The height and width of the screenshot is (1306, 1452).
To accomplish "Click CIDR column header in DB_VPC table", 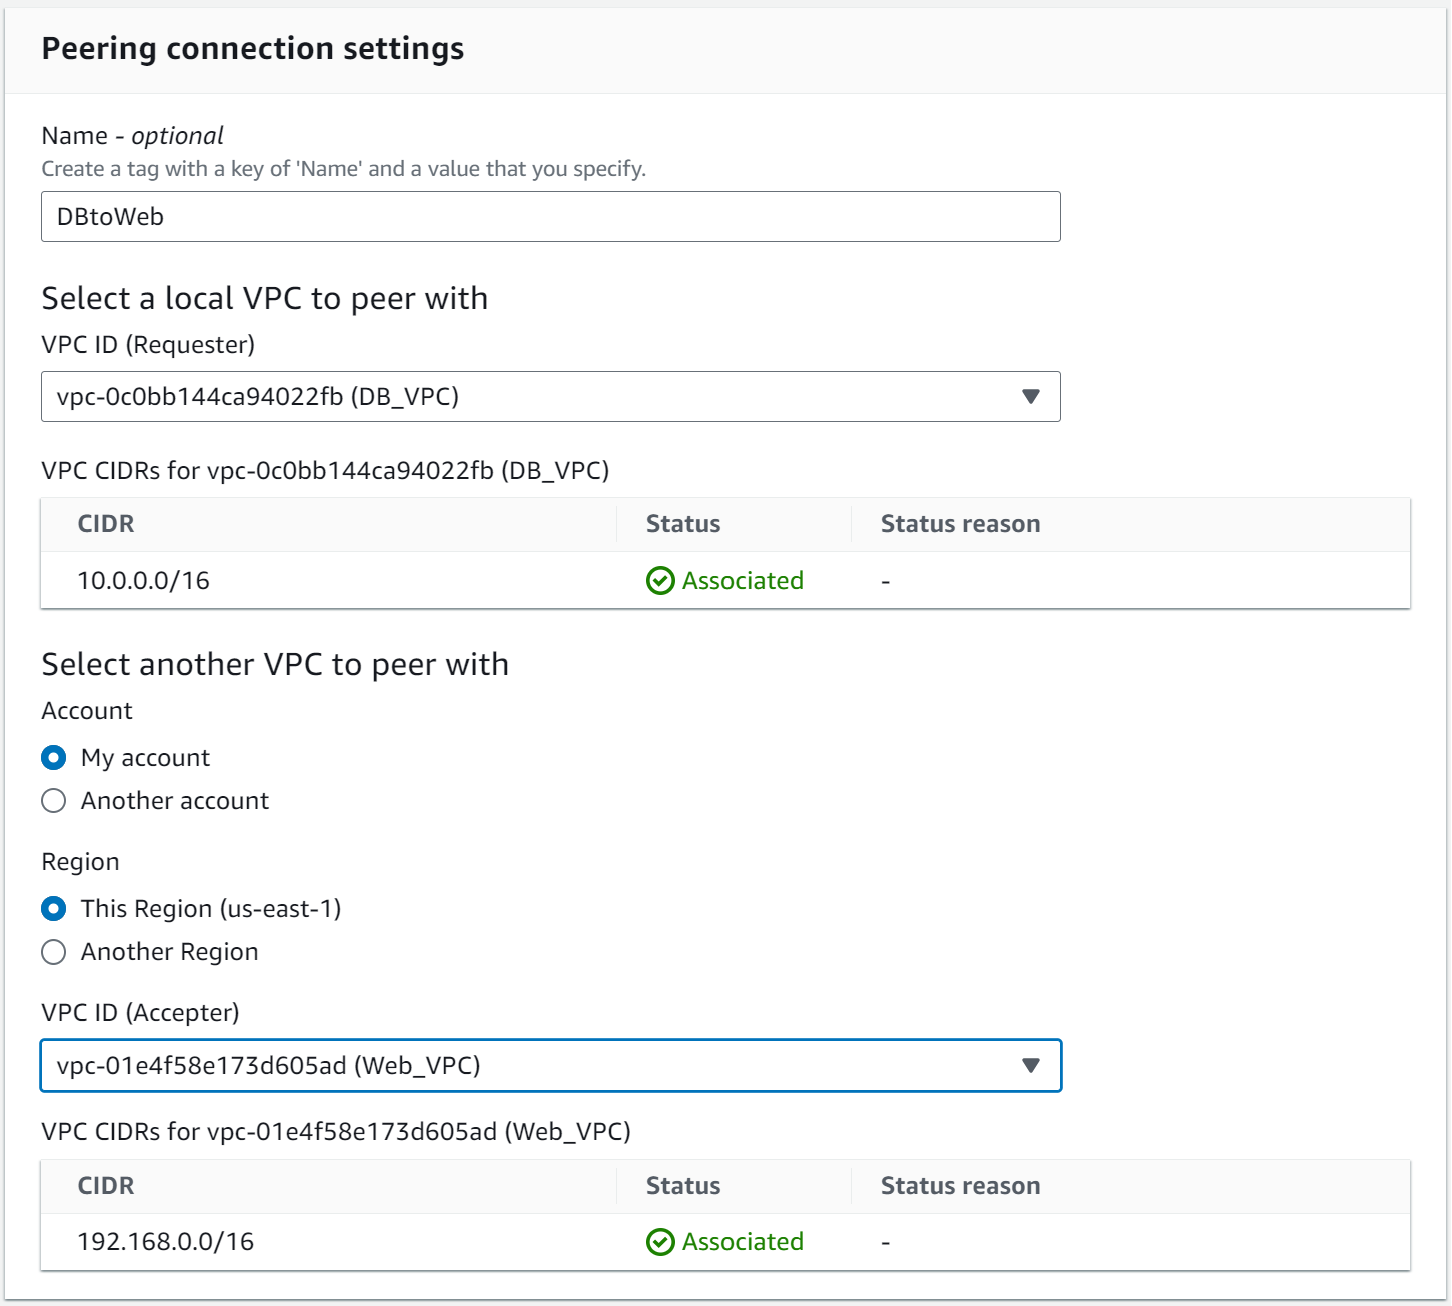I will pyautogui.click(x=106, y=524).
